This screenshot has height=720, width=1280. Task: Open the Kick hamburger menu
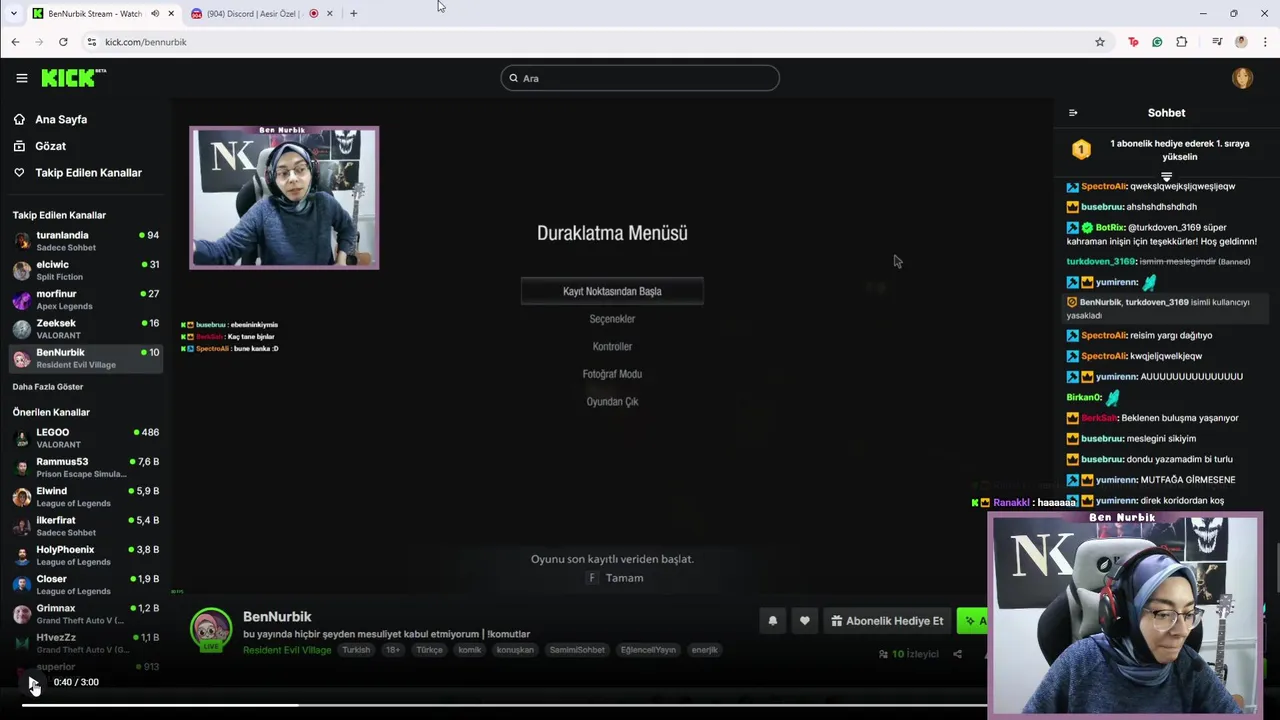pyautogui.click(x=22, y=78)
